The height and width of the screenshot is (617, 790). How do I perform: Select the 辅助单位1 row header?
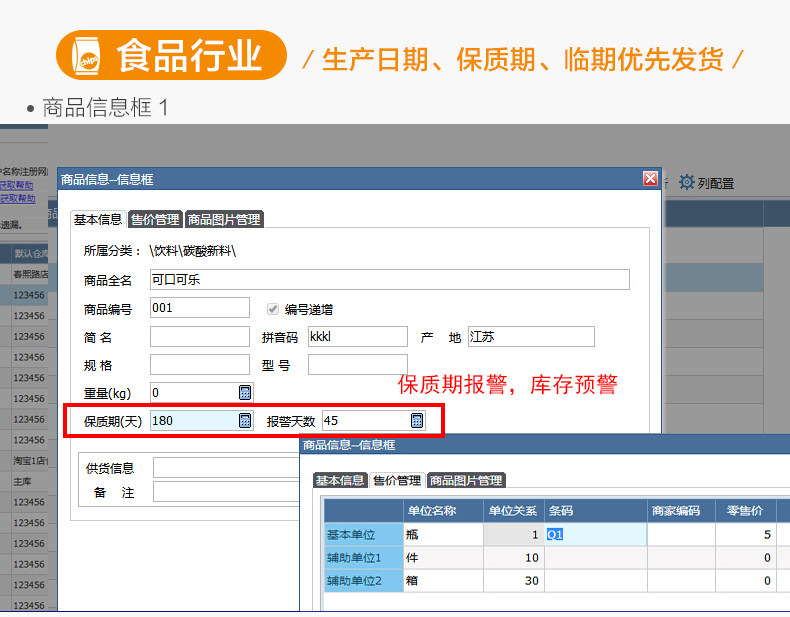pyautogui.click(x=363, y=558)
